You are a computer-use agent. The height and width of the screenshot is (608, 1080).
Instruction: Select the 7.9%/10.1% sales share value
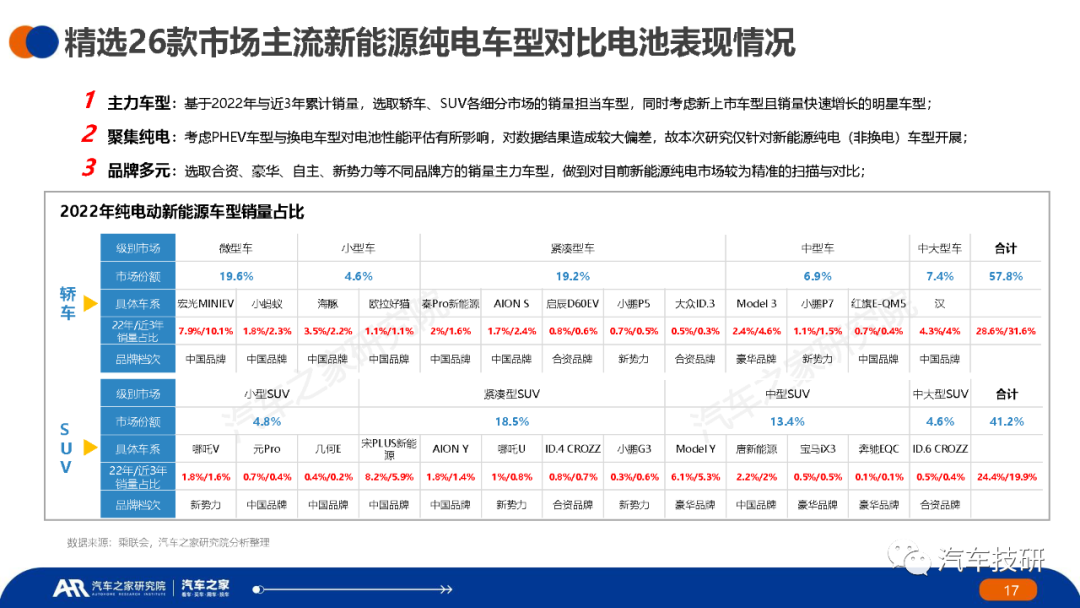tap(205, 331)
